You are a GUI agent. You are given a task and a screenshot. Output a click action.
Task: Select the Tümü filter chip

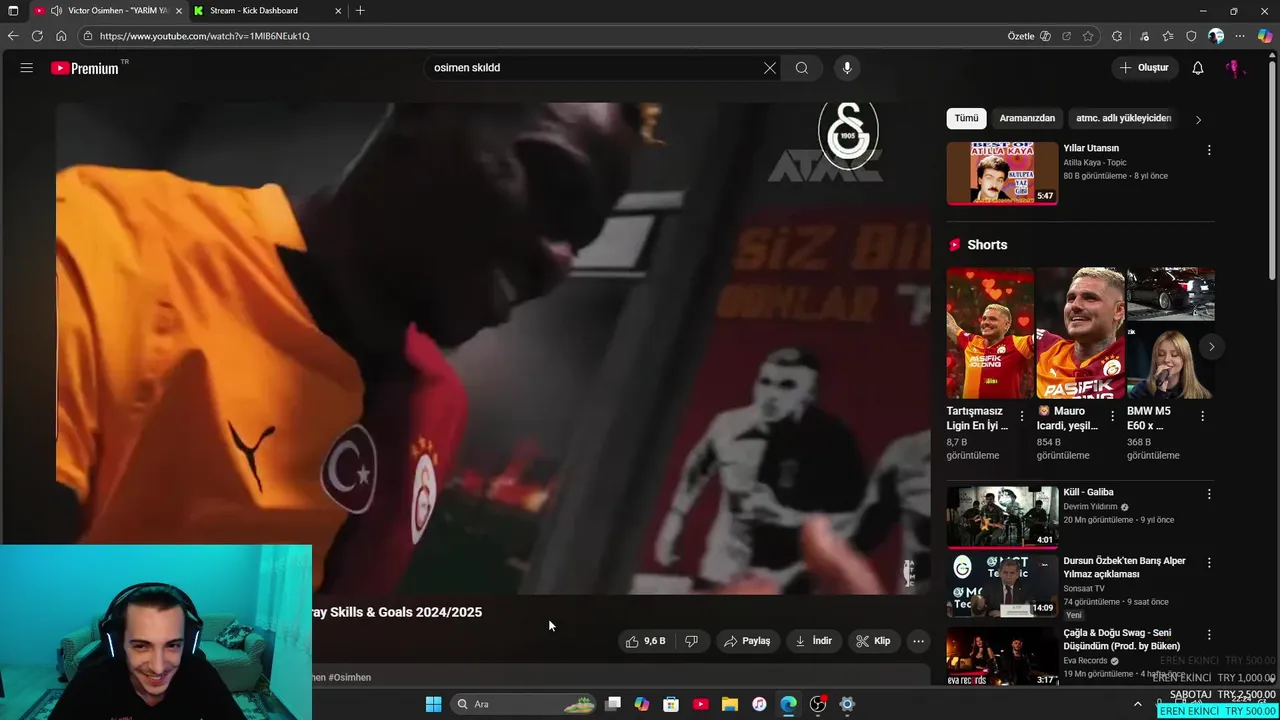click(966, 118)
